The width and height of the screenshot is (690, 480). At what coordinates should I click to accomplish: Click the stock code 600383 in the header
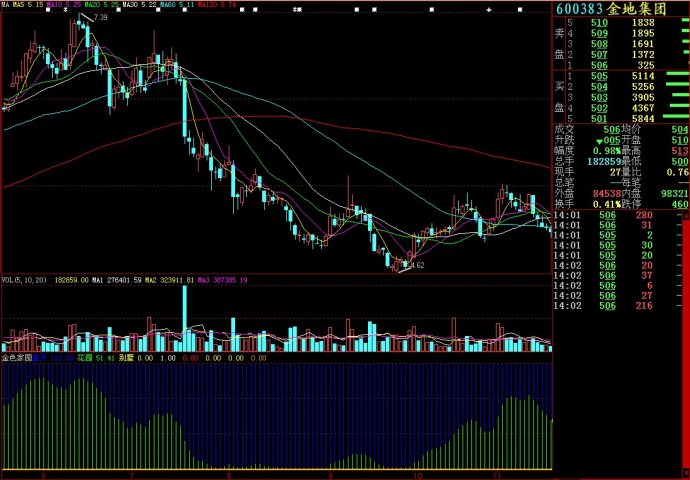pos(579,8)
